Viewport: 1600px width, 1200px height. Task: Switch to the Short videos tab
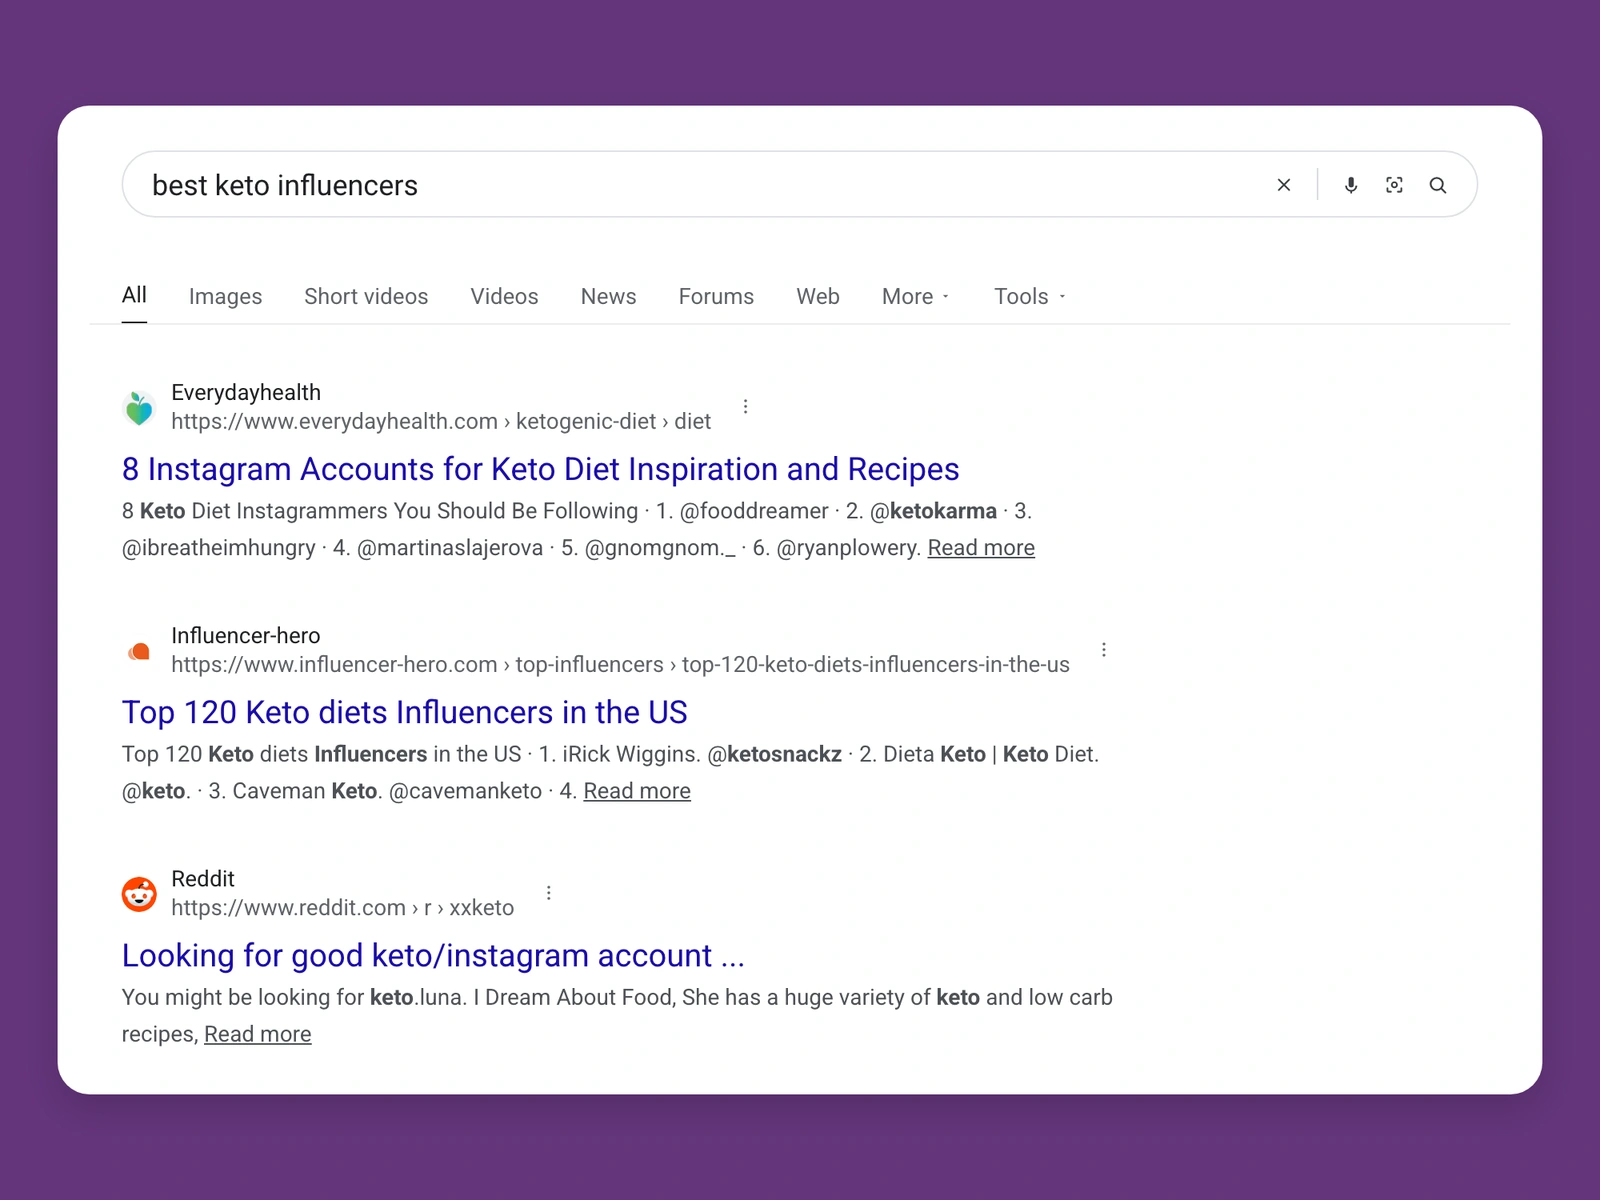click(366, 296)
